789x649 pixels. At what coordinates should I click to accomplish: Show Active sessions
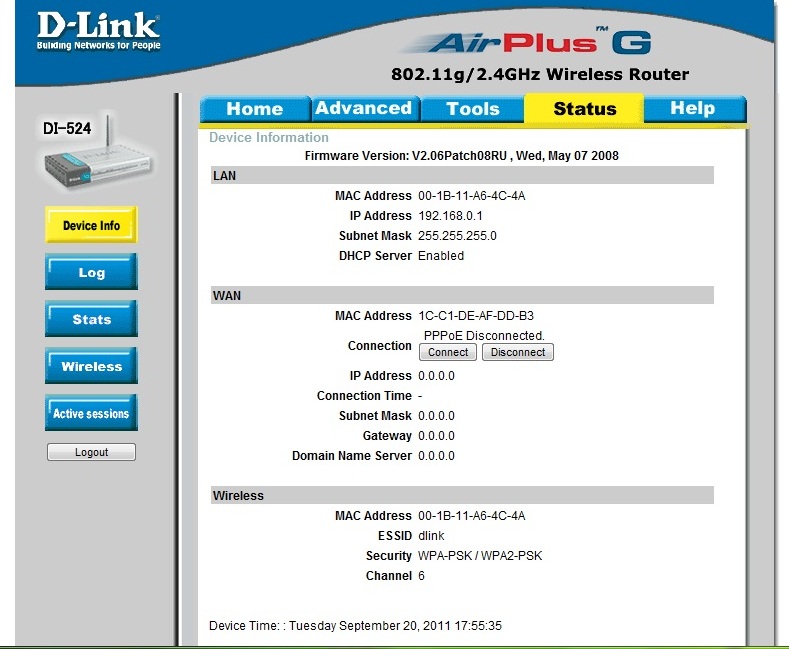pyautogui.click(x=91, y=413)
